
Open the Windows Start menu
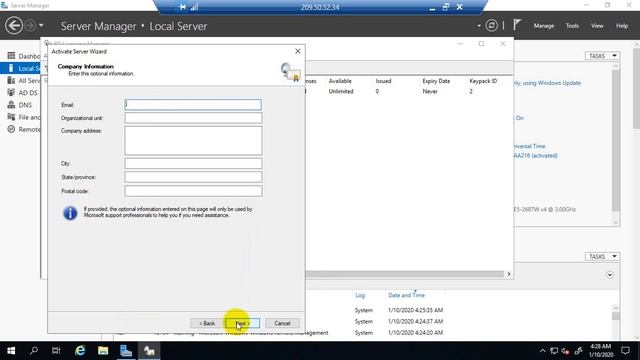[11, 351]
